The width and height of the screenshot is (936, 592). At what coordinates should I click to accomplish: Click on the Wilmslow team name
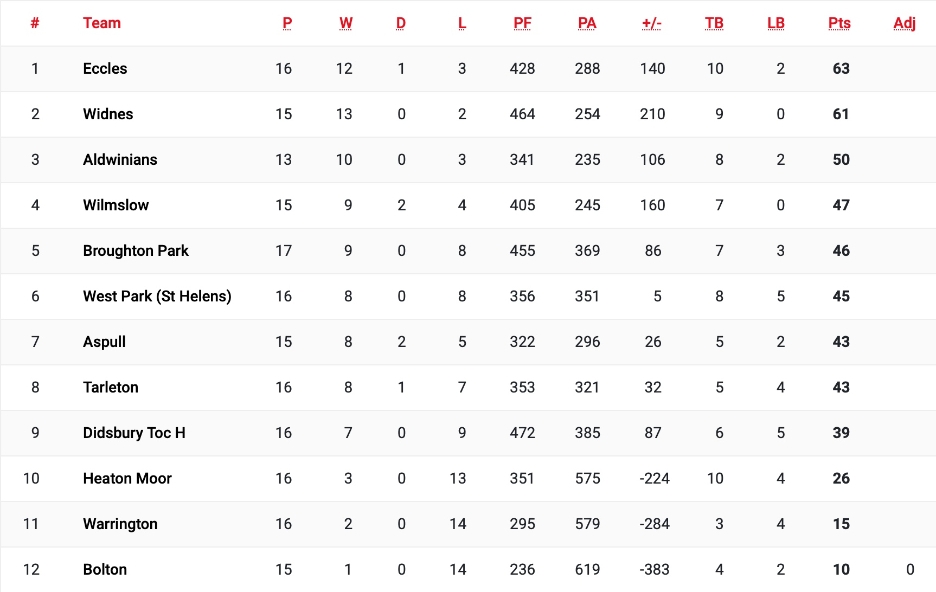click(116, 205)
